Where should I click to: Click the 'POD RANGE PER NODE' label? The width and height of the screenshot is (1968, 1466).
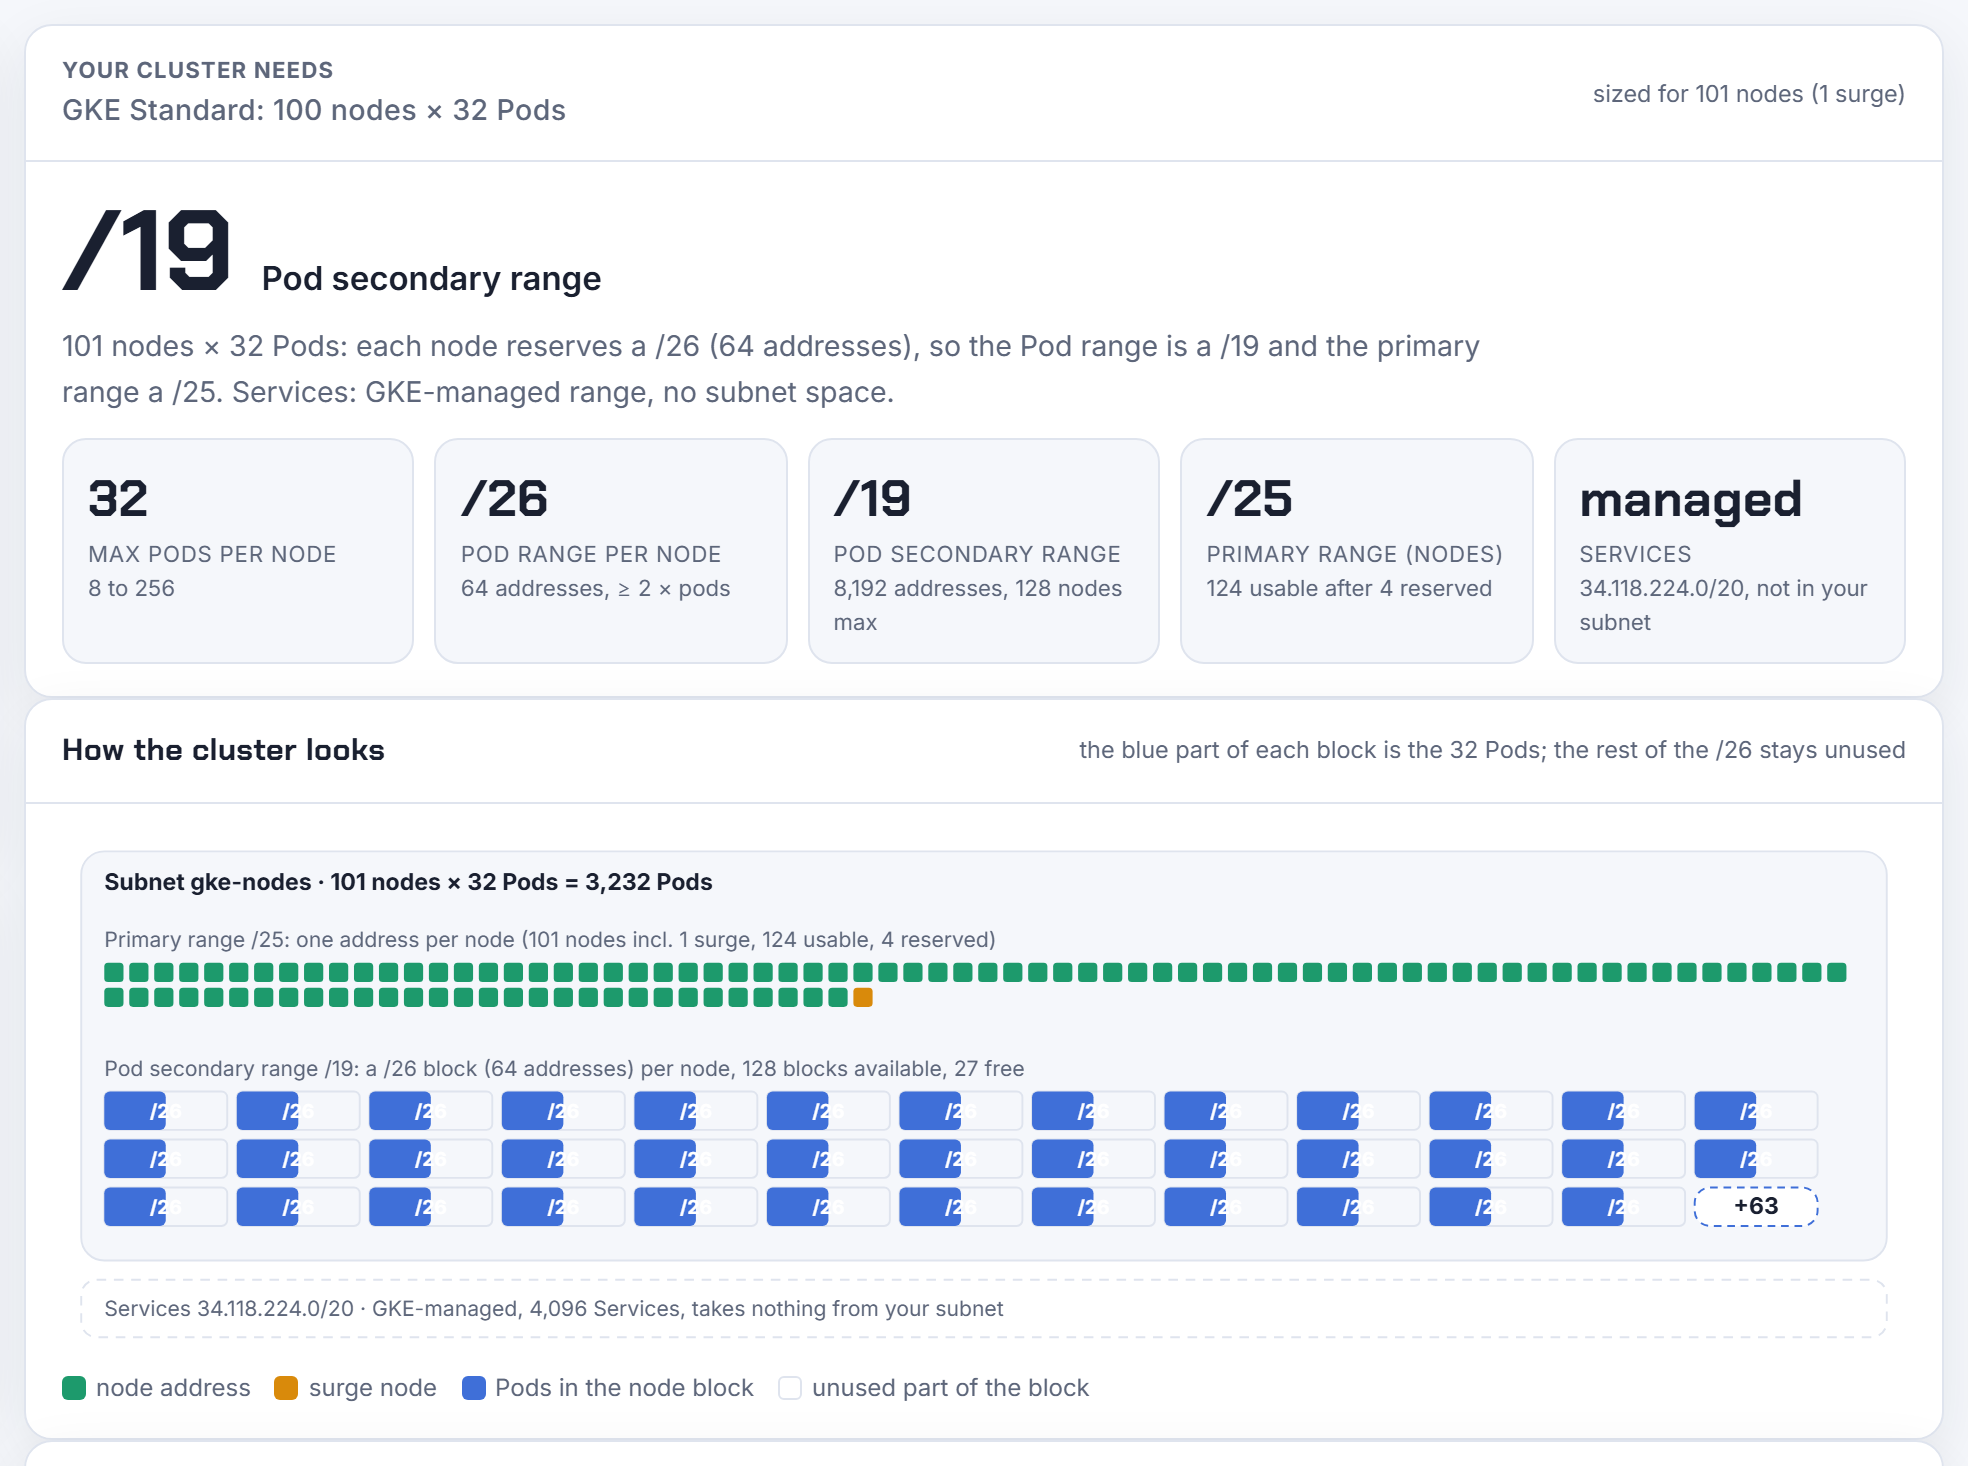[x=591, y=554]
